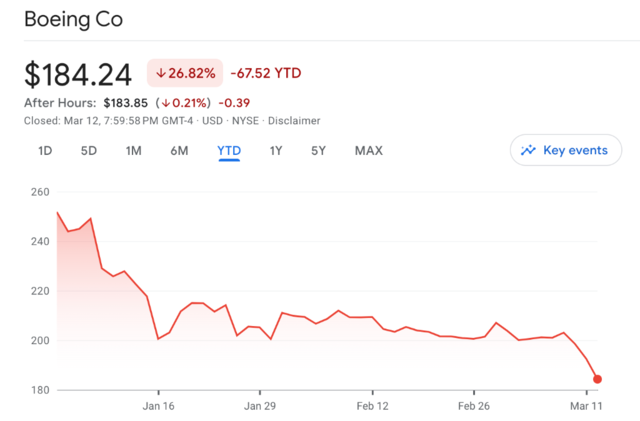The width and height of the screenshot is (640, 421).
Task: Select the 5D time range tab
Action: (89, 151)
